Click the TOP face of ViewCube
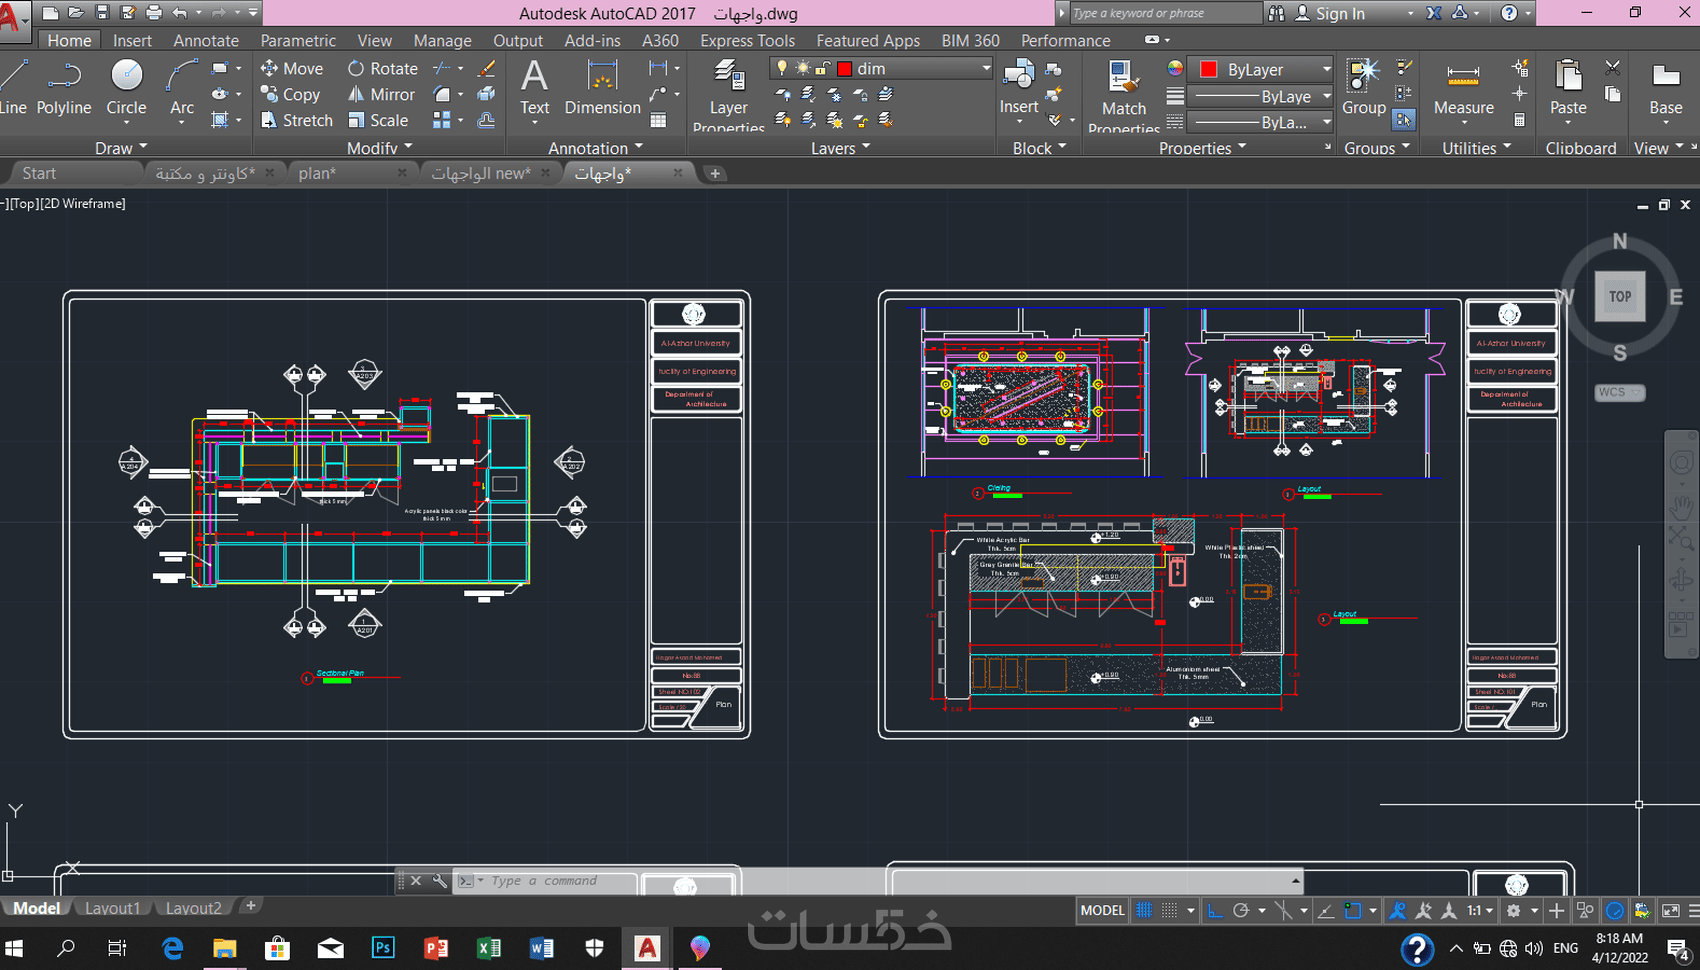 [1619, 297]
